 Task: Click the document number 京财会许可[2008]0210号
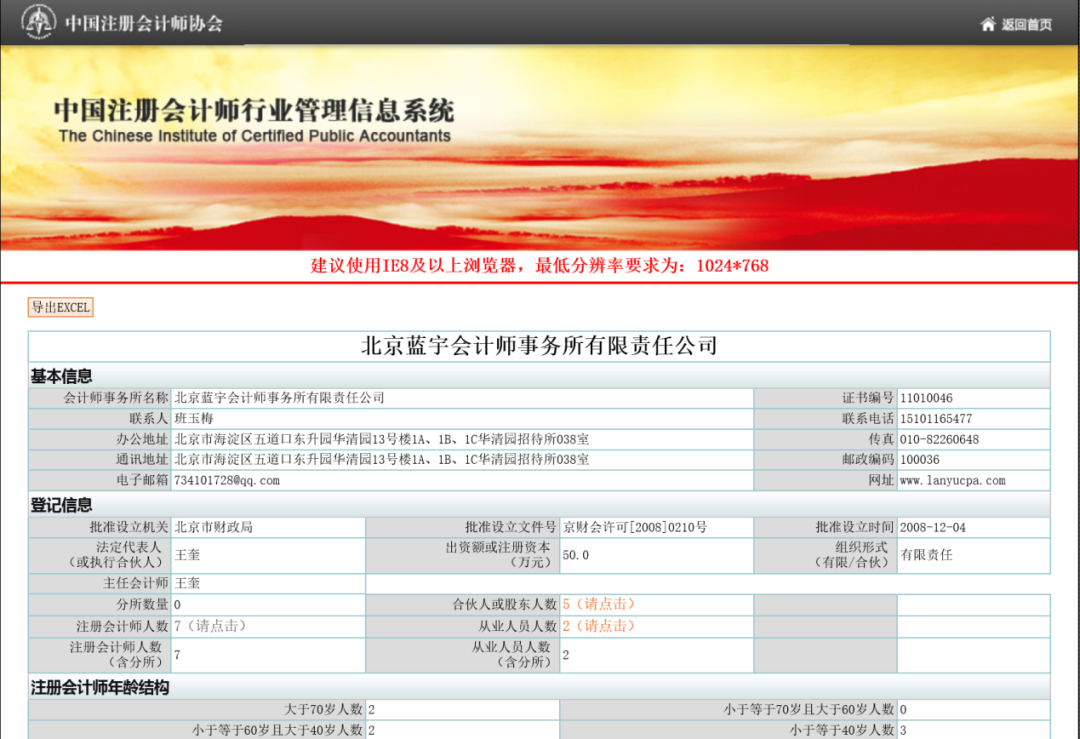point(635,528)
